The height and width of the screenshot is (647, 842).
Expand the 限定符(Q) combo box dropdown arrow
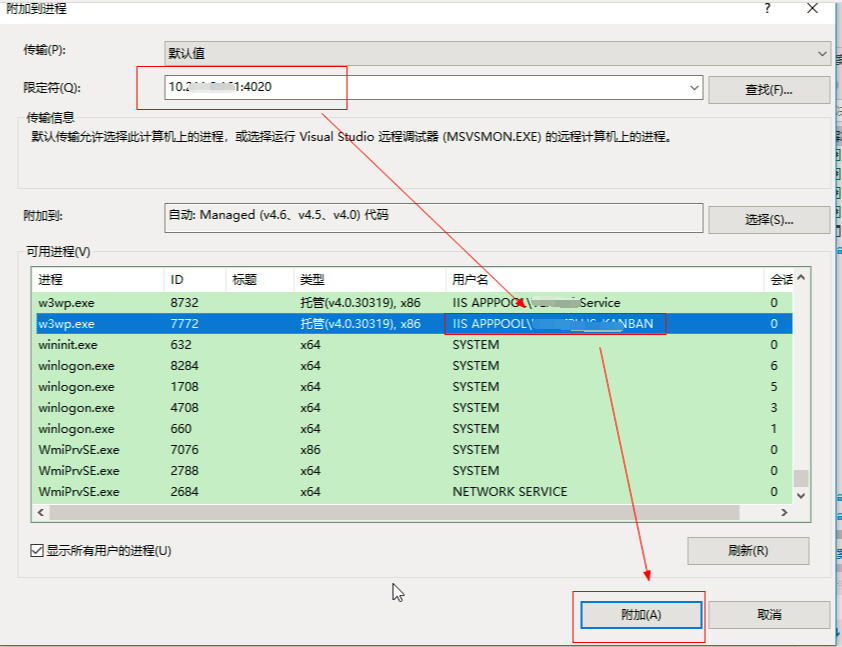click(x=696, y=88)
